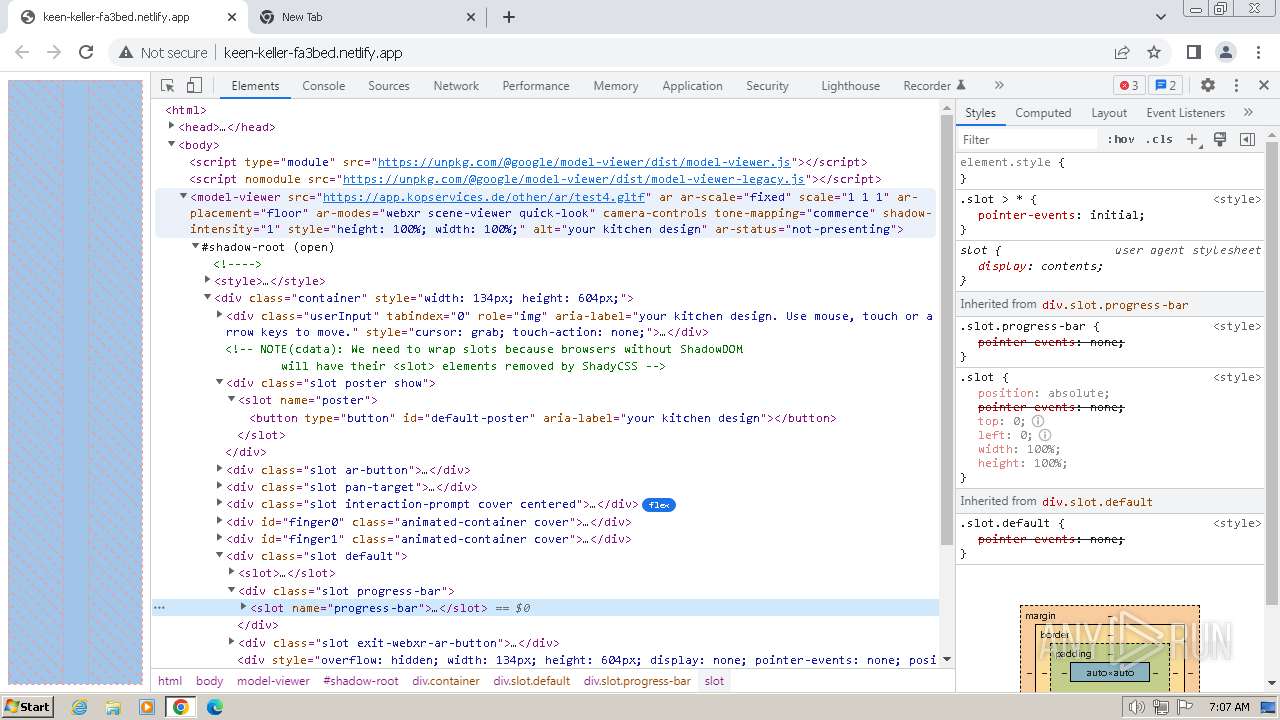
Task: Open Chrome side panel icon
Action: (1193, 52)
